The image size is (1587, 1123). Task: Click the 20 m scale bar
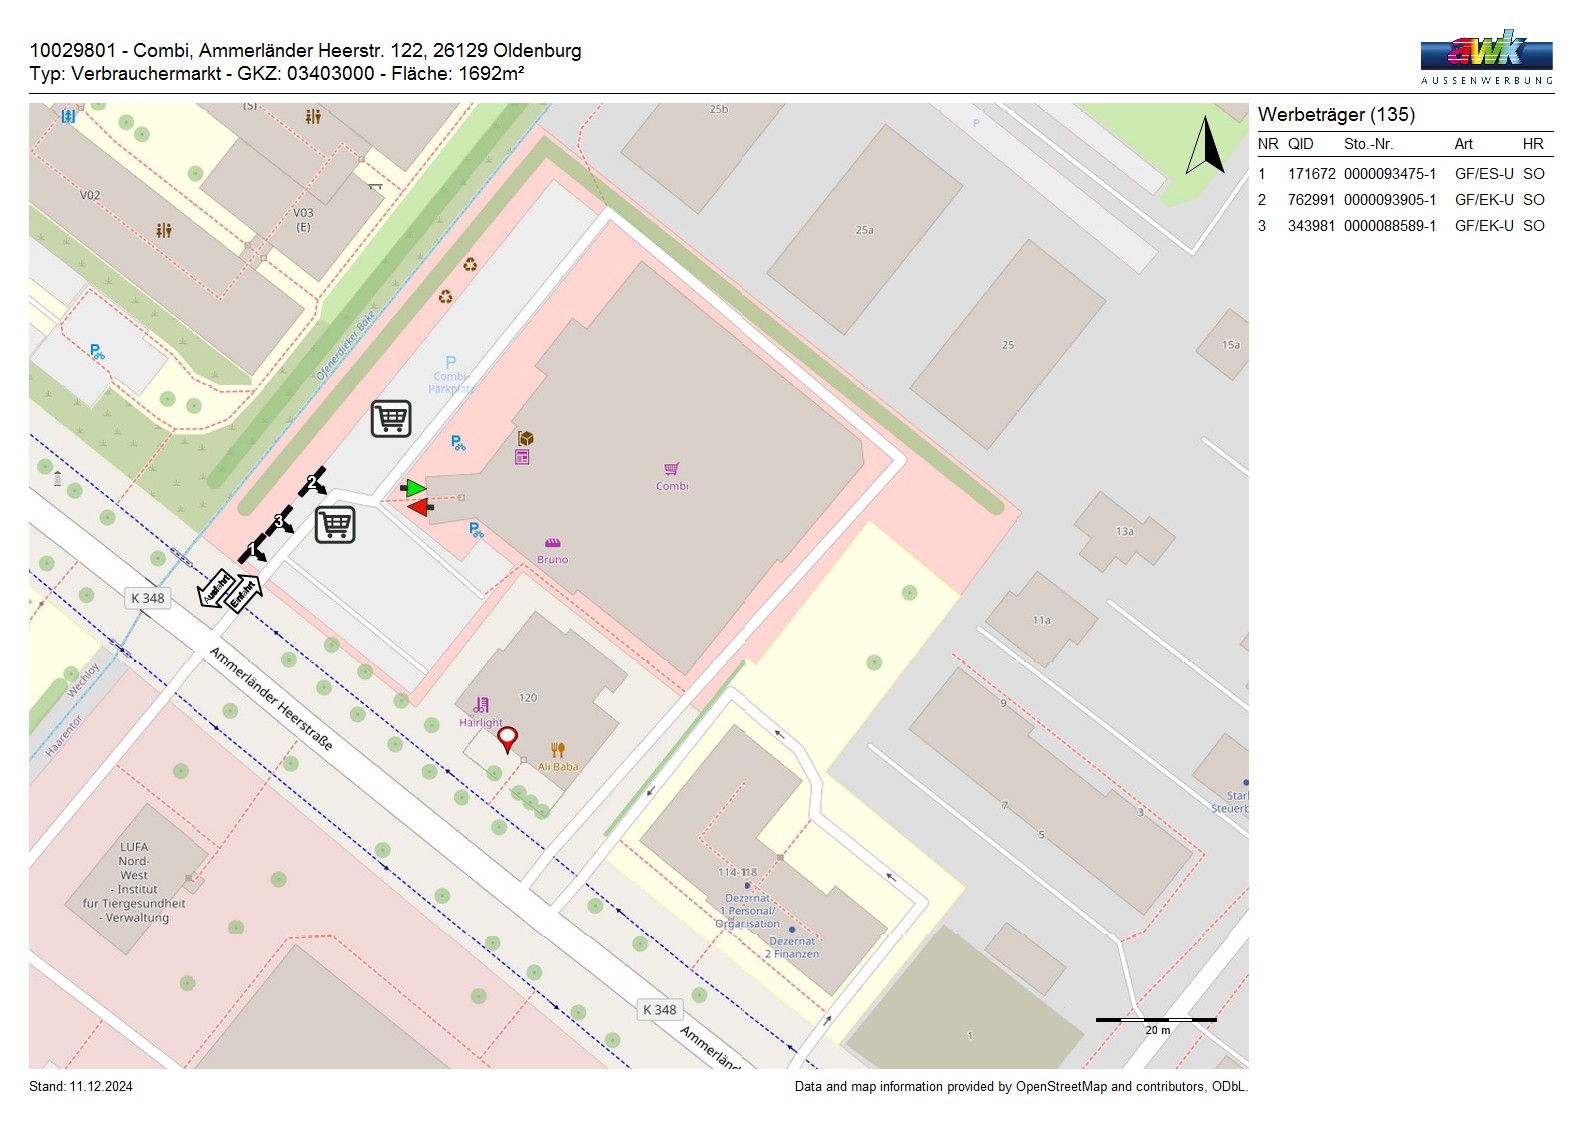pyautogui.click(x=1156, y=1021)
